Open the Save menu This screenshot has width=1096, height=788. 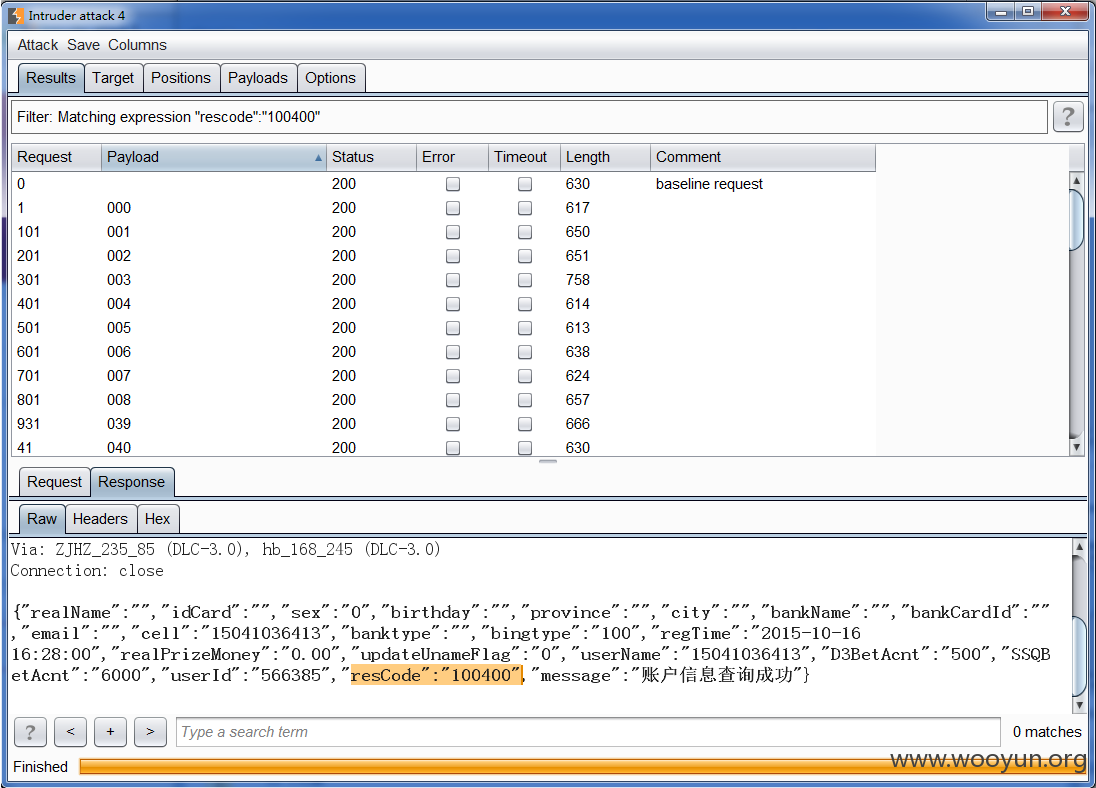pos(83,45)
